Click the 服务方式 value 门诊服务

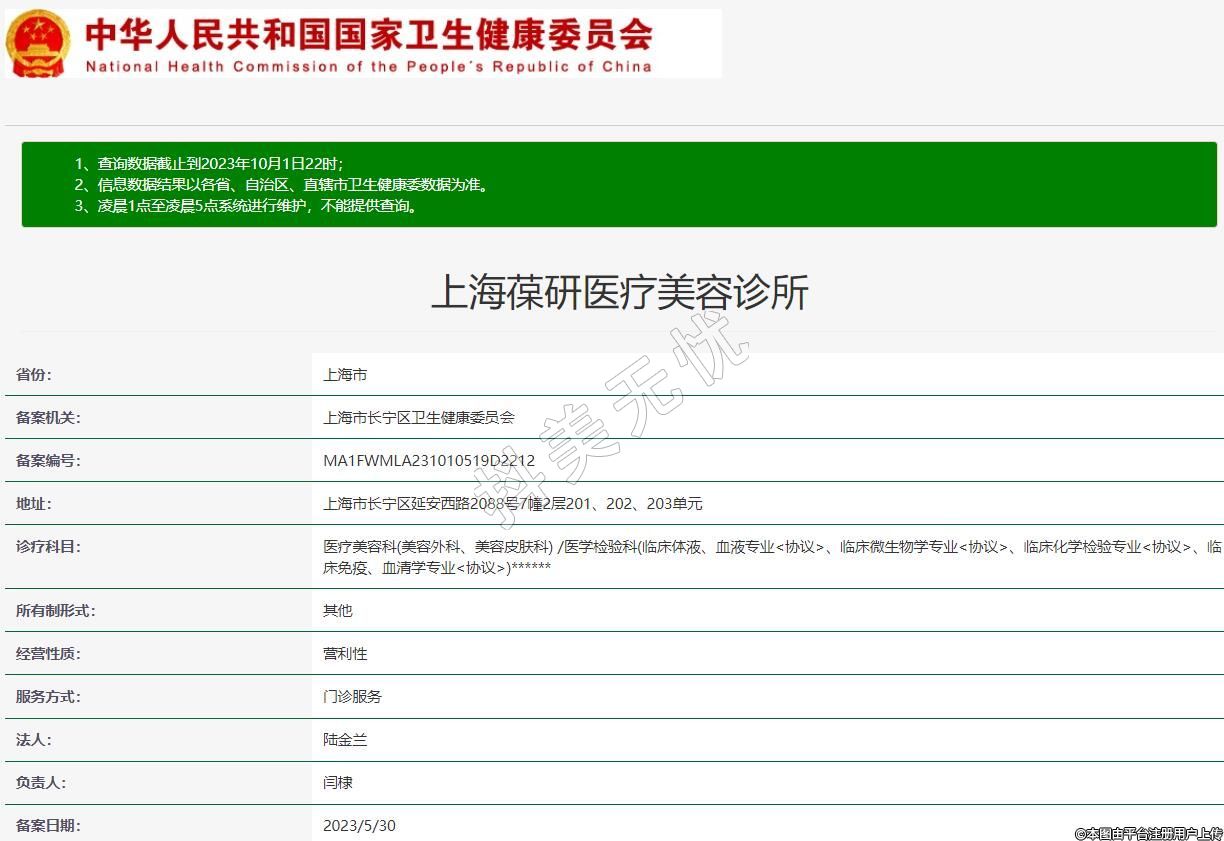tap(352, 696)
